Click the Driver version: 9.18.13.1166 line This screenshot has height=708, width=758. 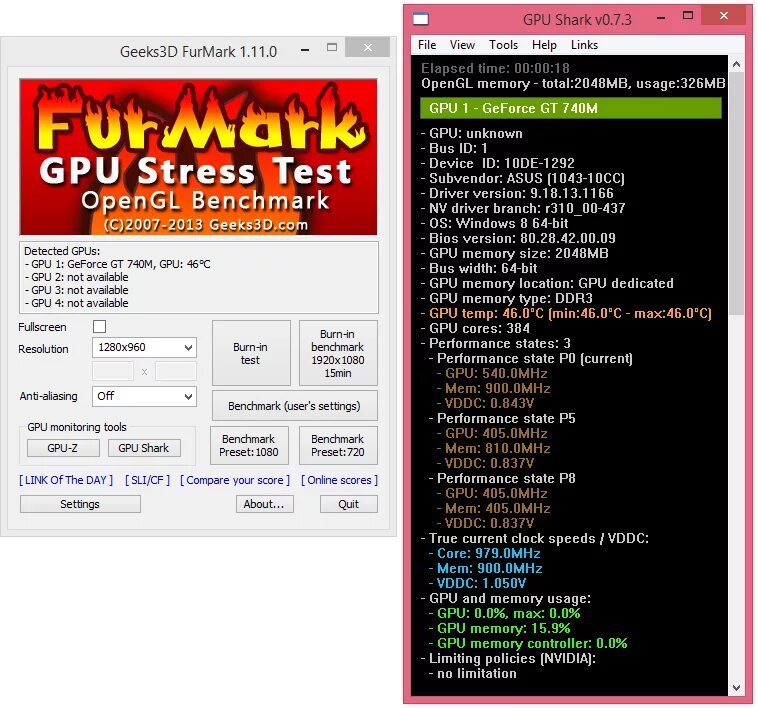tap(517, 193)
